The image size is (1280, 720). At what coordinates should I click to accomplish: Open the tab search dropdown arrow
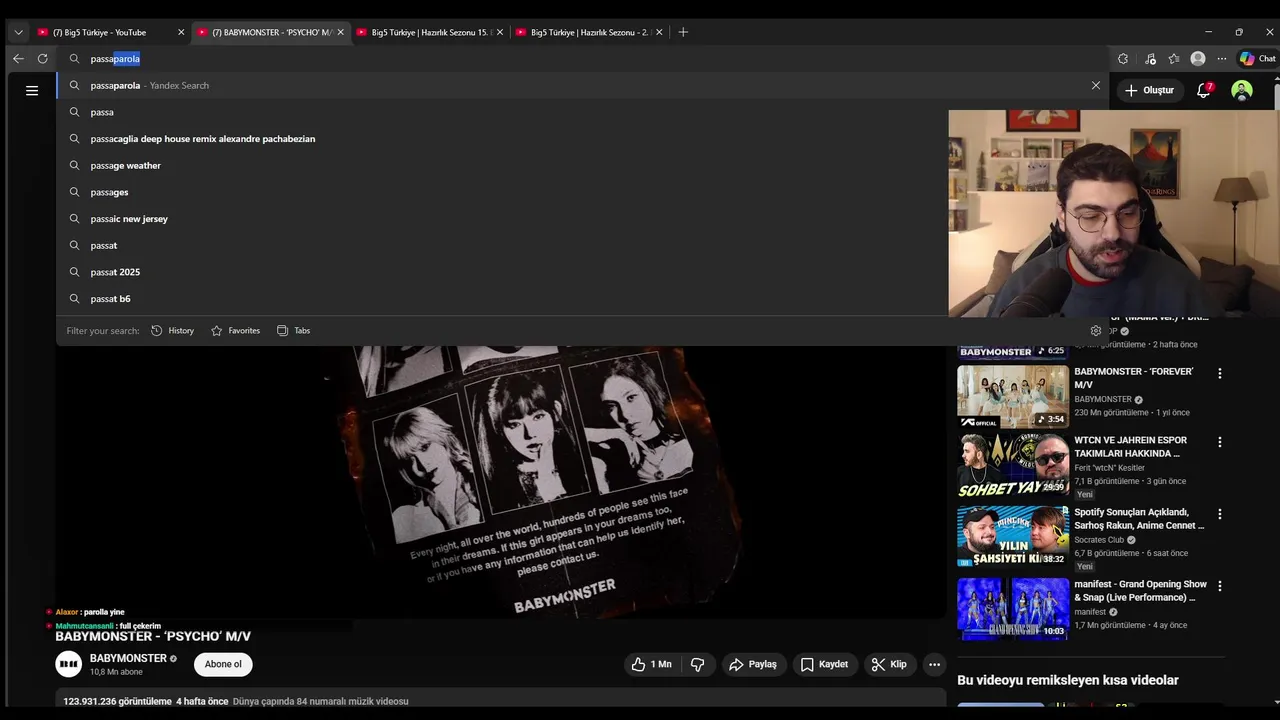click(18, 32)
